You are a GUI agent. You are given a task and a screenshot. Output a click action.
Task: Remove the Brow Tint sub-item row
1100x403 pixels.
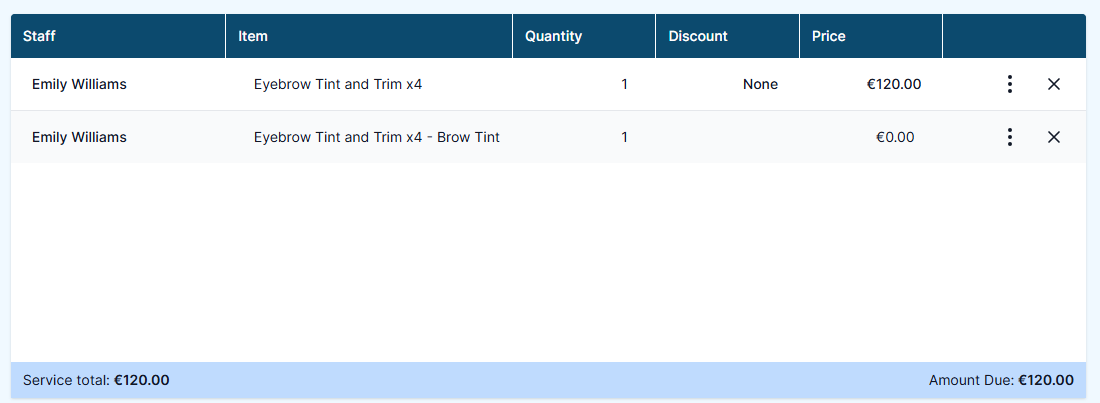point(1053,137)
